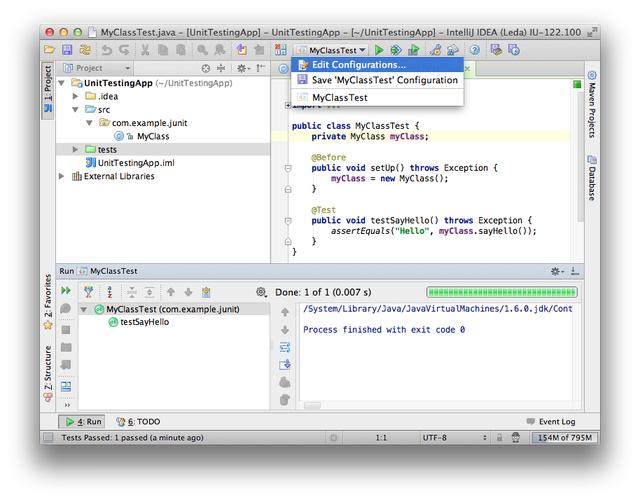Switch to the 6: TODO tab

[x=138, y=422]
